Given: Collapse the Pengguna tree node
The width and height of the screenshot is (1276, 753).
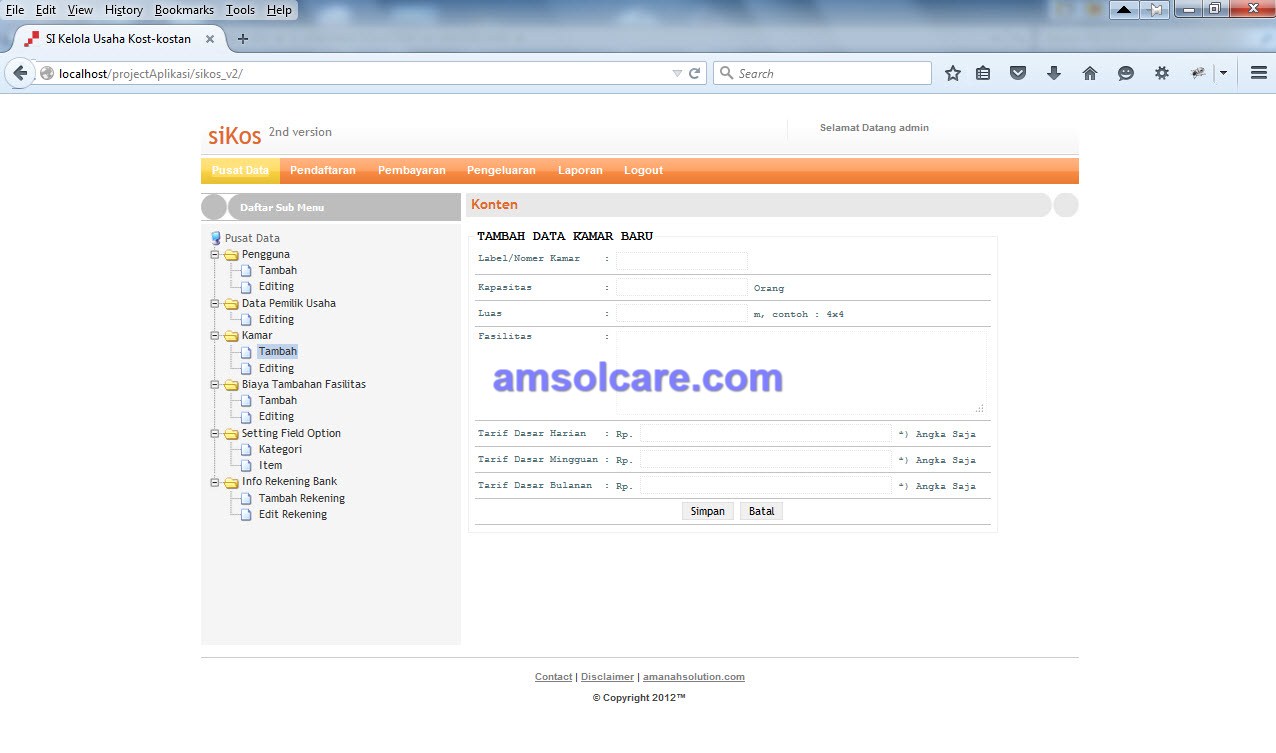Looking at the screenshot, I should point(215,255).
